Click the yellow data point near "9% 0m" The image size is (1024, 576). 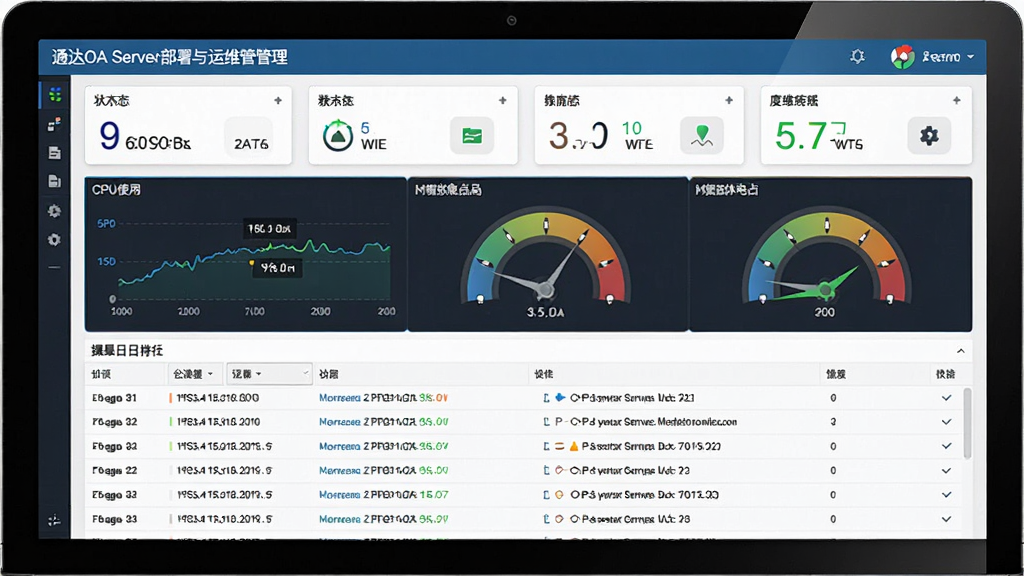(x=252, y=263)
